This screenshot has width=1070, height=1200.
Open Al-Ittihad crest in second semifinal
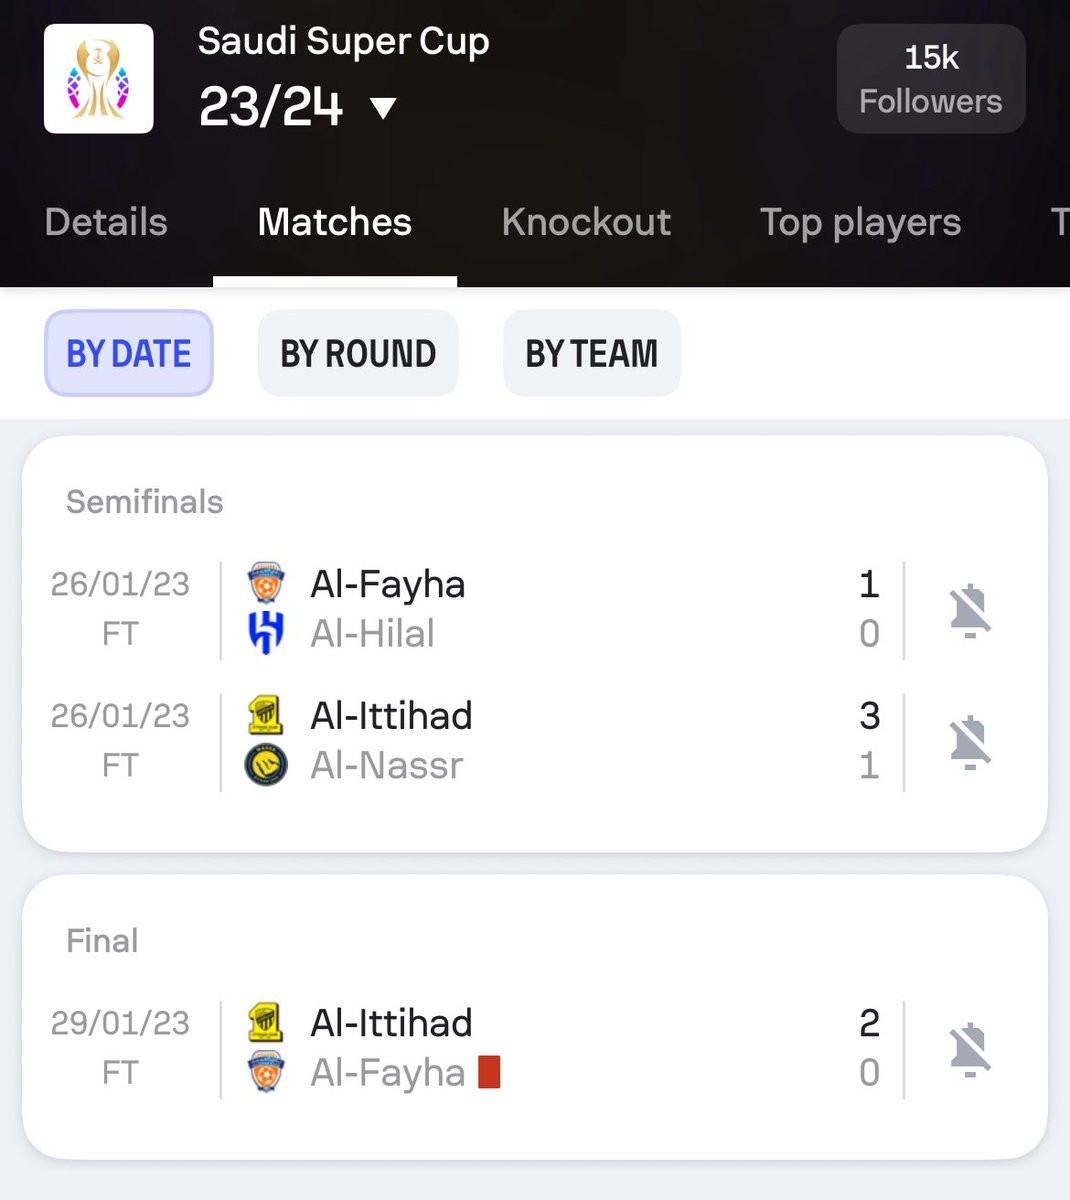(x=266, y=715)
